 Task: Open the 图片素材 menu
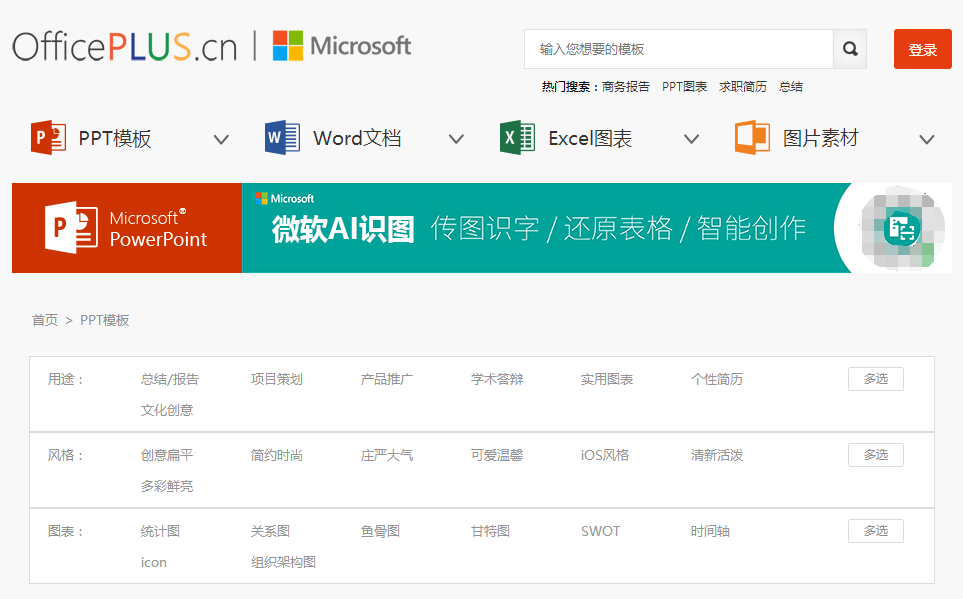point(821,139)
